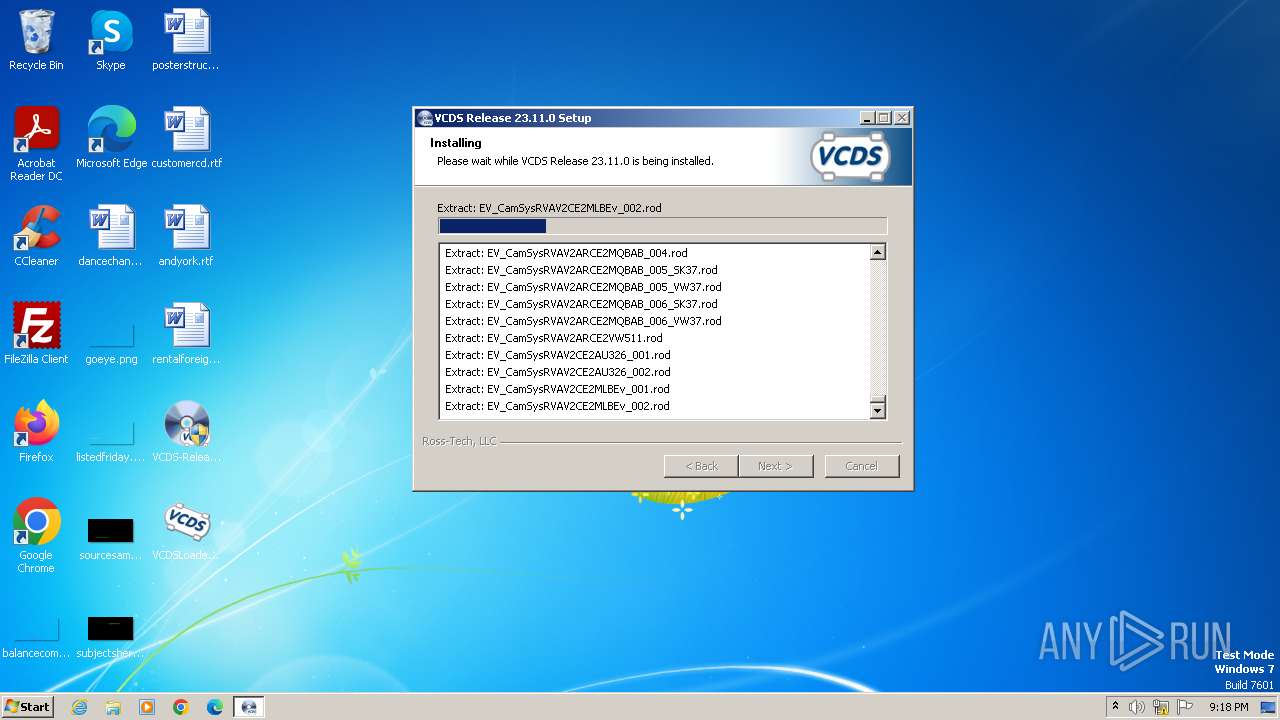This screenshot has width=1280, height=720.
Task: Select log line EV_CamSysRVAV2ARCE2MQBAB_004.rod
Action: [566, 253]
